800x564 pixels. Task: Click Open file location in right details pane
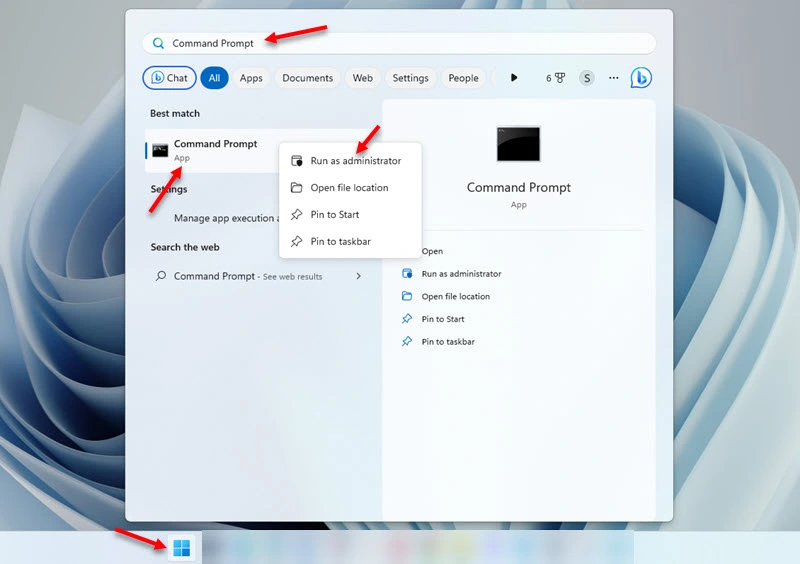(456, 296)
